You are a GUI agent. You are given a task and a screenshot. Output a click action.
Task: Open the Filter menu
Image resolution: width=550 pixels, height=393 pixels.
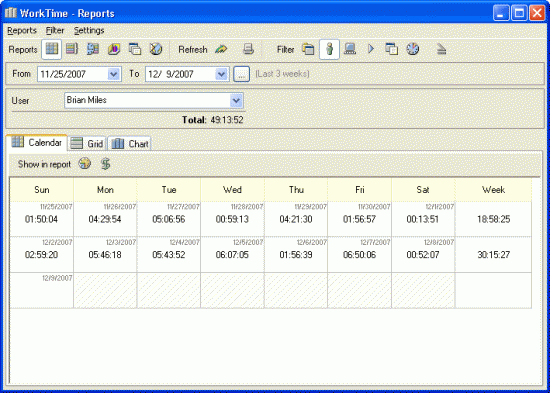[55, 31]
